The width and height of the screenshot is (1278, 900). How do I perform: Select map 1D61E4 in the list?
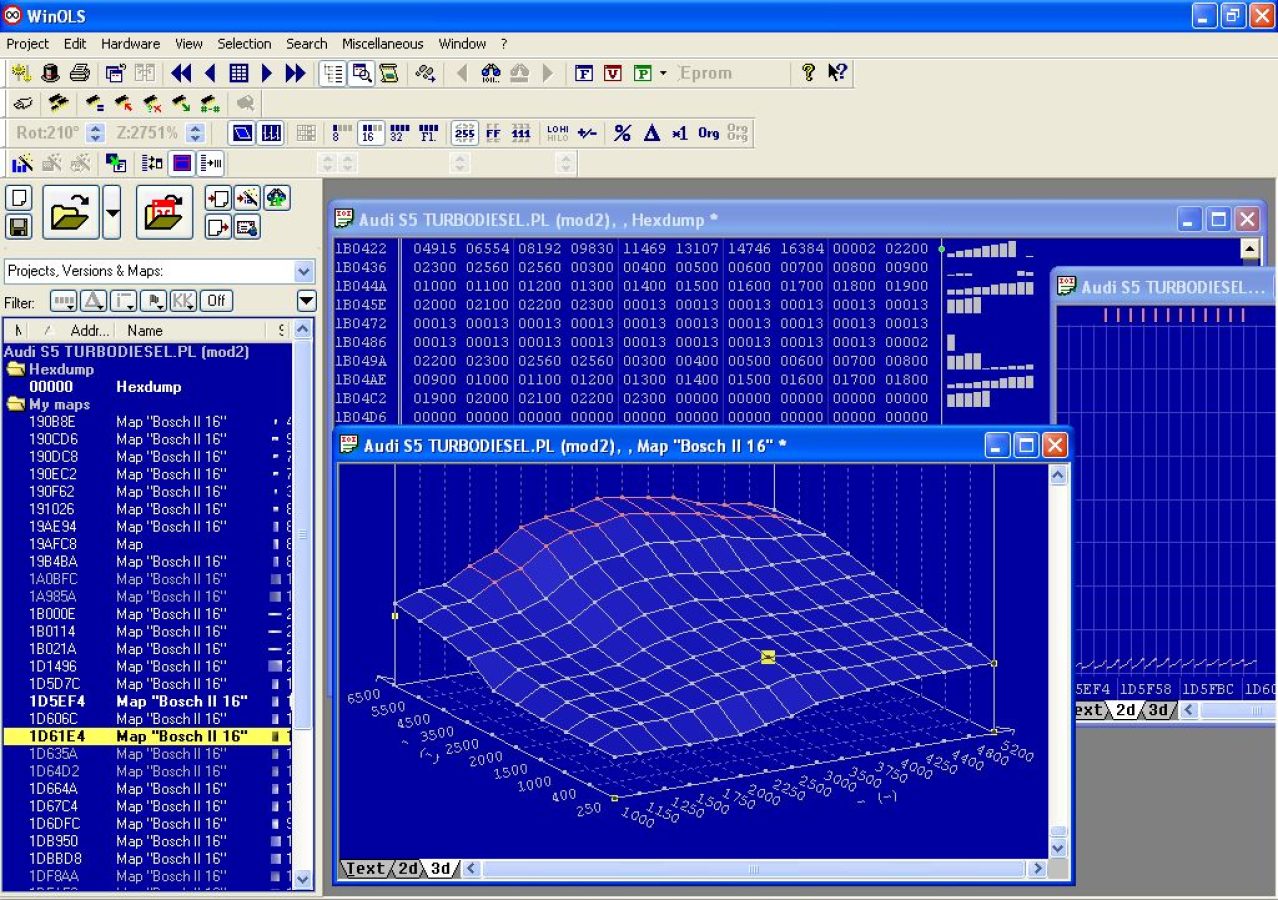(147, 736)
